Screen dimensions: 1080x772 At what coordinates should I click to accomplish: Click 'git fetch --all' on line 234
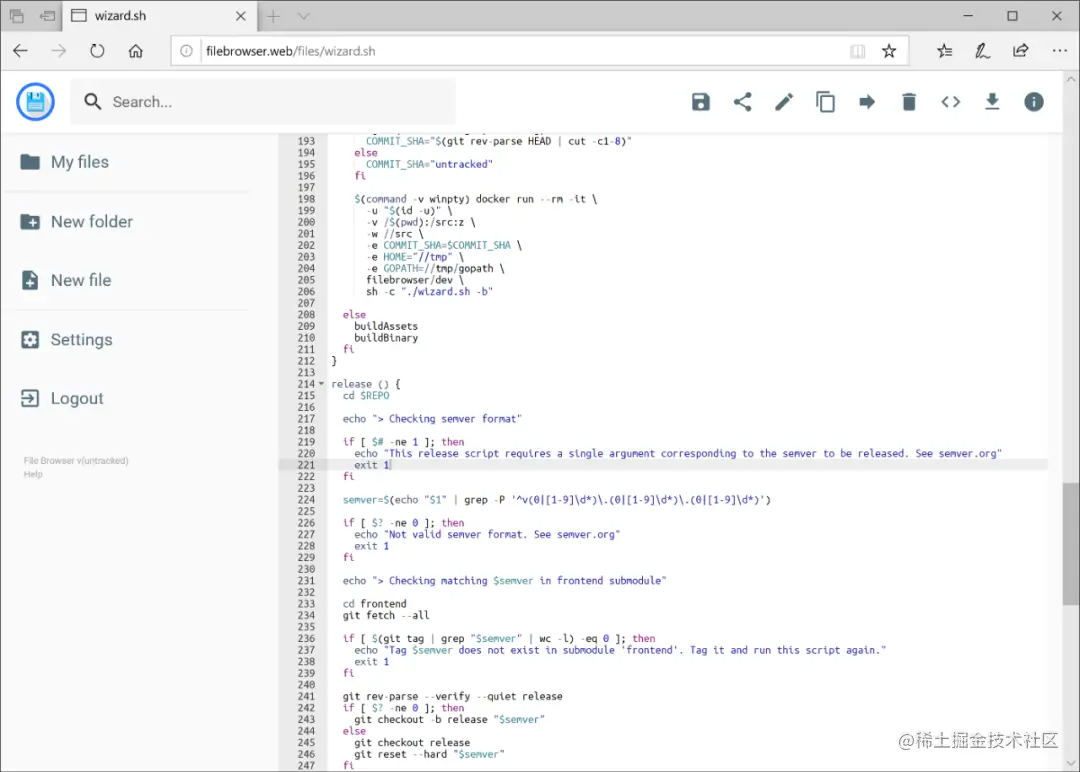[386, 616]
